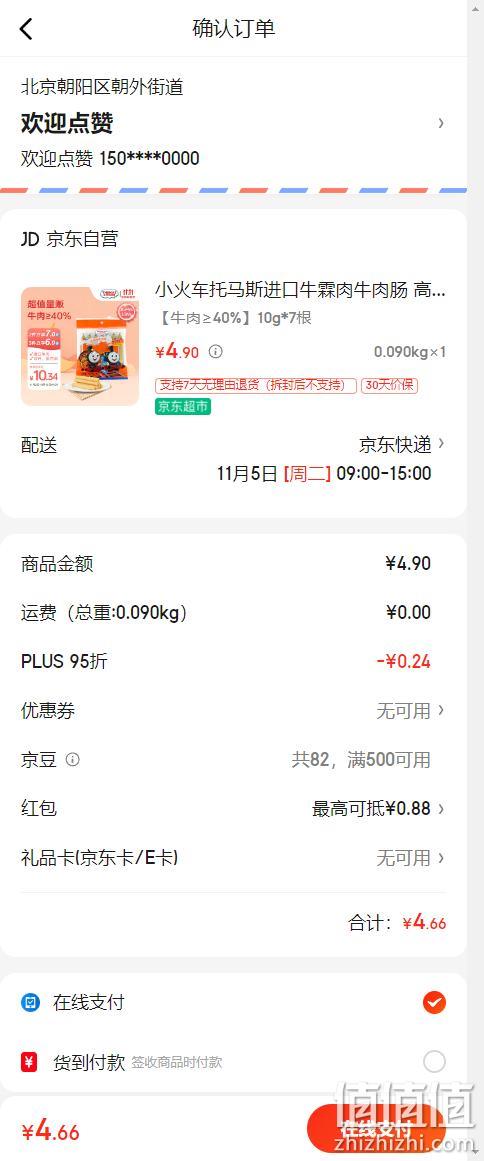Open 礼品卡(京东卡/E卡) selection

click(x=233, y=858)
